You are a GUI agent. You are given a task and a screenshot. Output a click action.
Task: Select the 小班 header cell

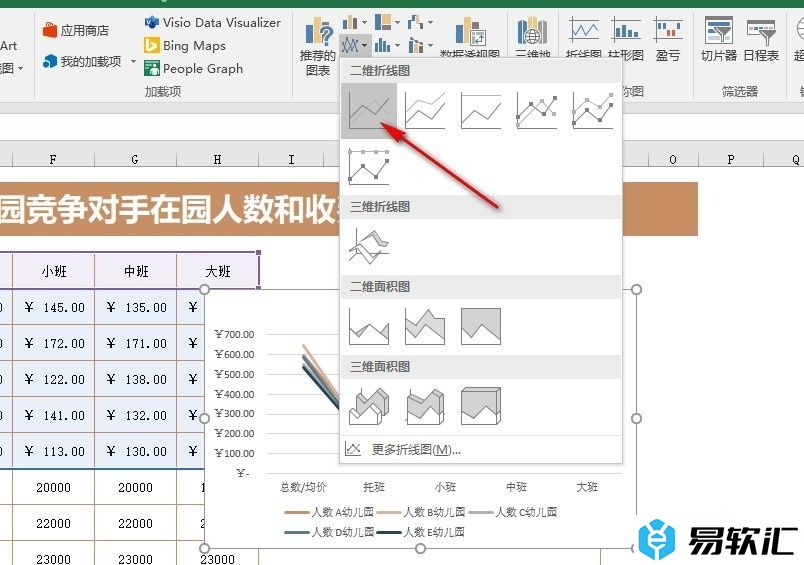[53, 271]
